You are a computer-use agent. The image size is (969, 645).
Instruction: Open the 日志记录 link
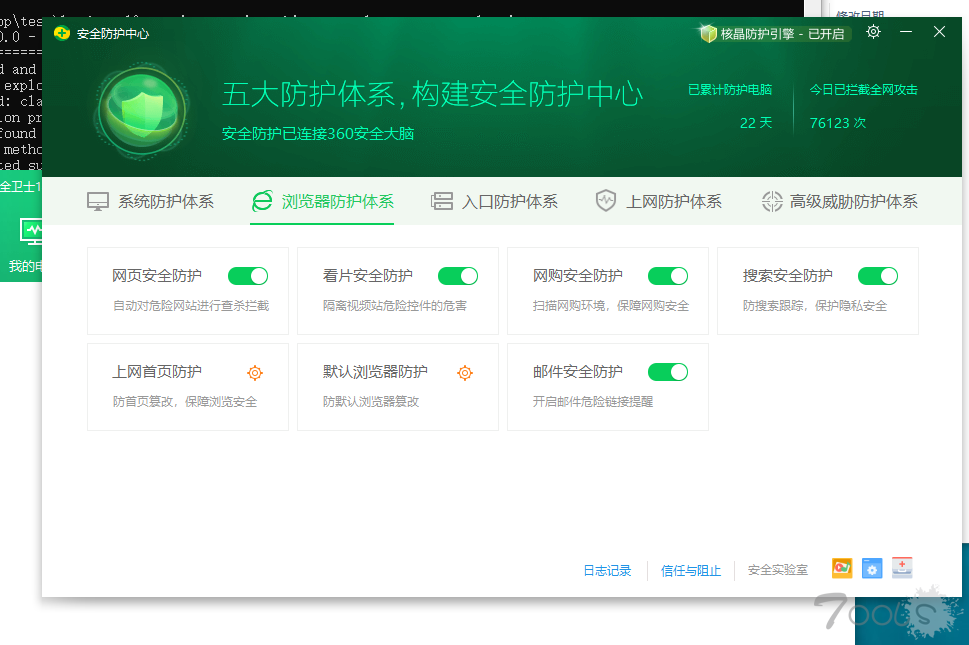coord(607,570)
